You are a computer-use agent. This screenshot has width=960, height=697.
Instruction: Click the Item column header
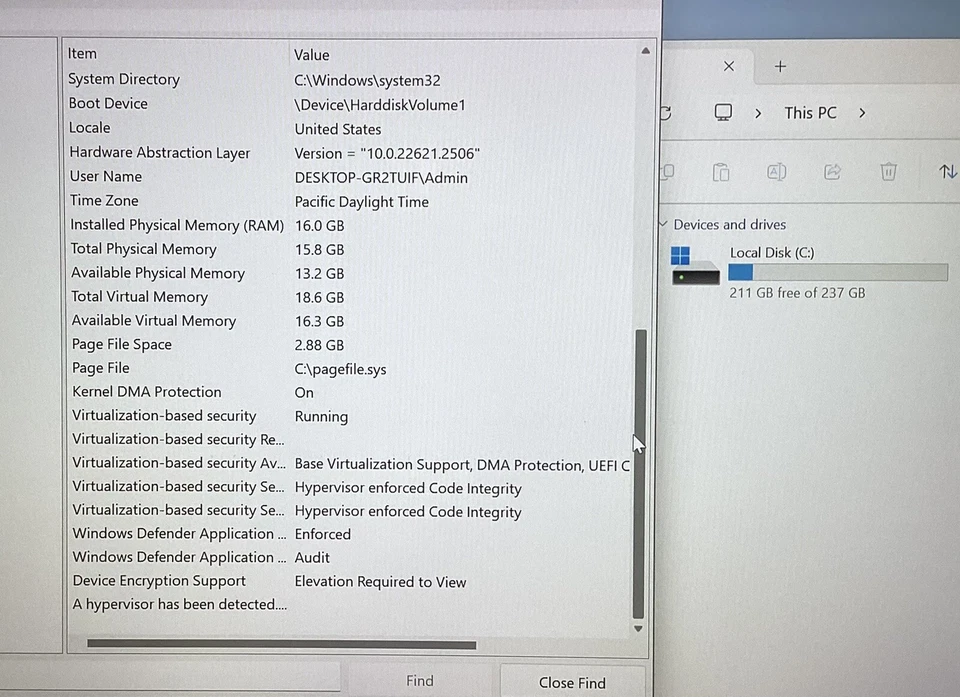pos(83,54)
